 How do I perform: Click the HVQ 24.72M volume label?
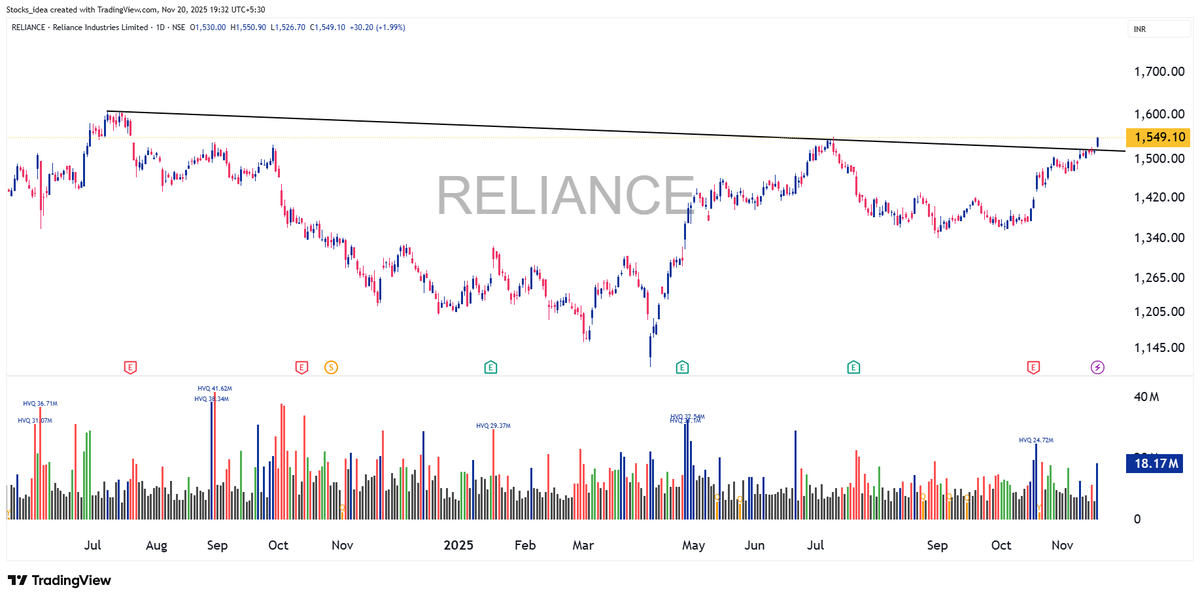(1036, 440)
